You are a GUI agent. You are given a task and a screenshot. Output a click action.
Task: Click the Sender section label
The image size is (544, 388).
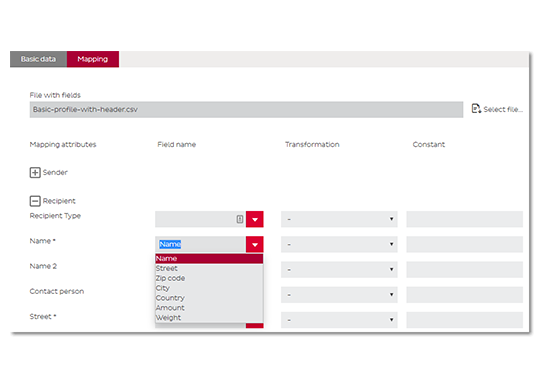tap(55, 172)
